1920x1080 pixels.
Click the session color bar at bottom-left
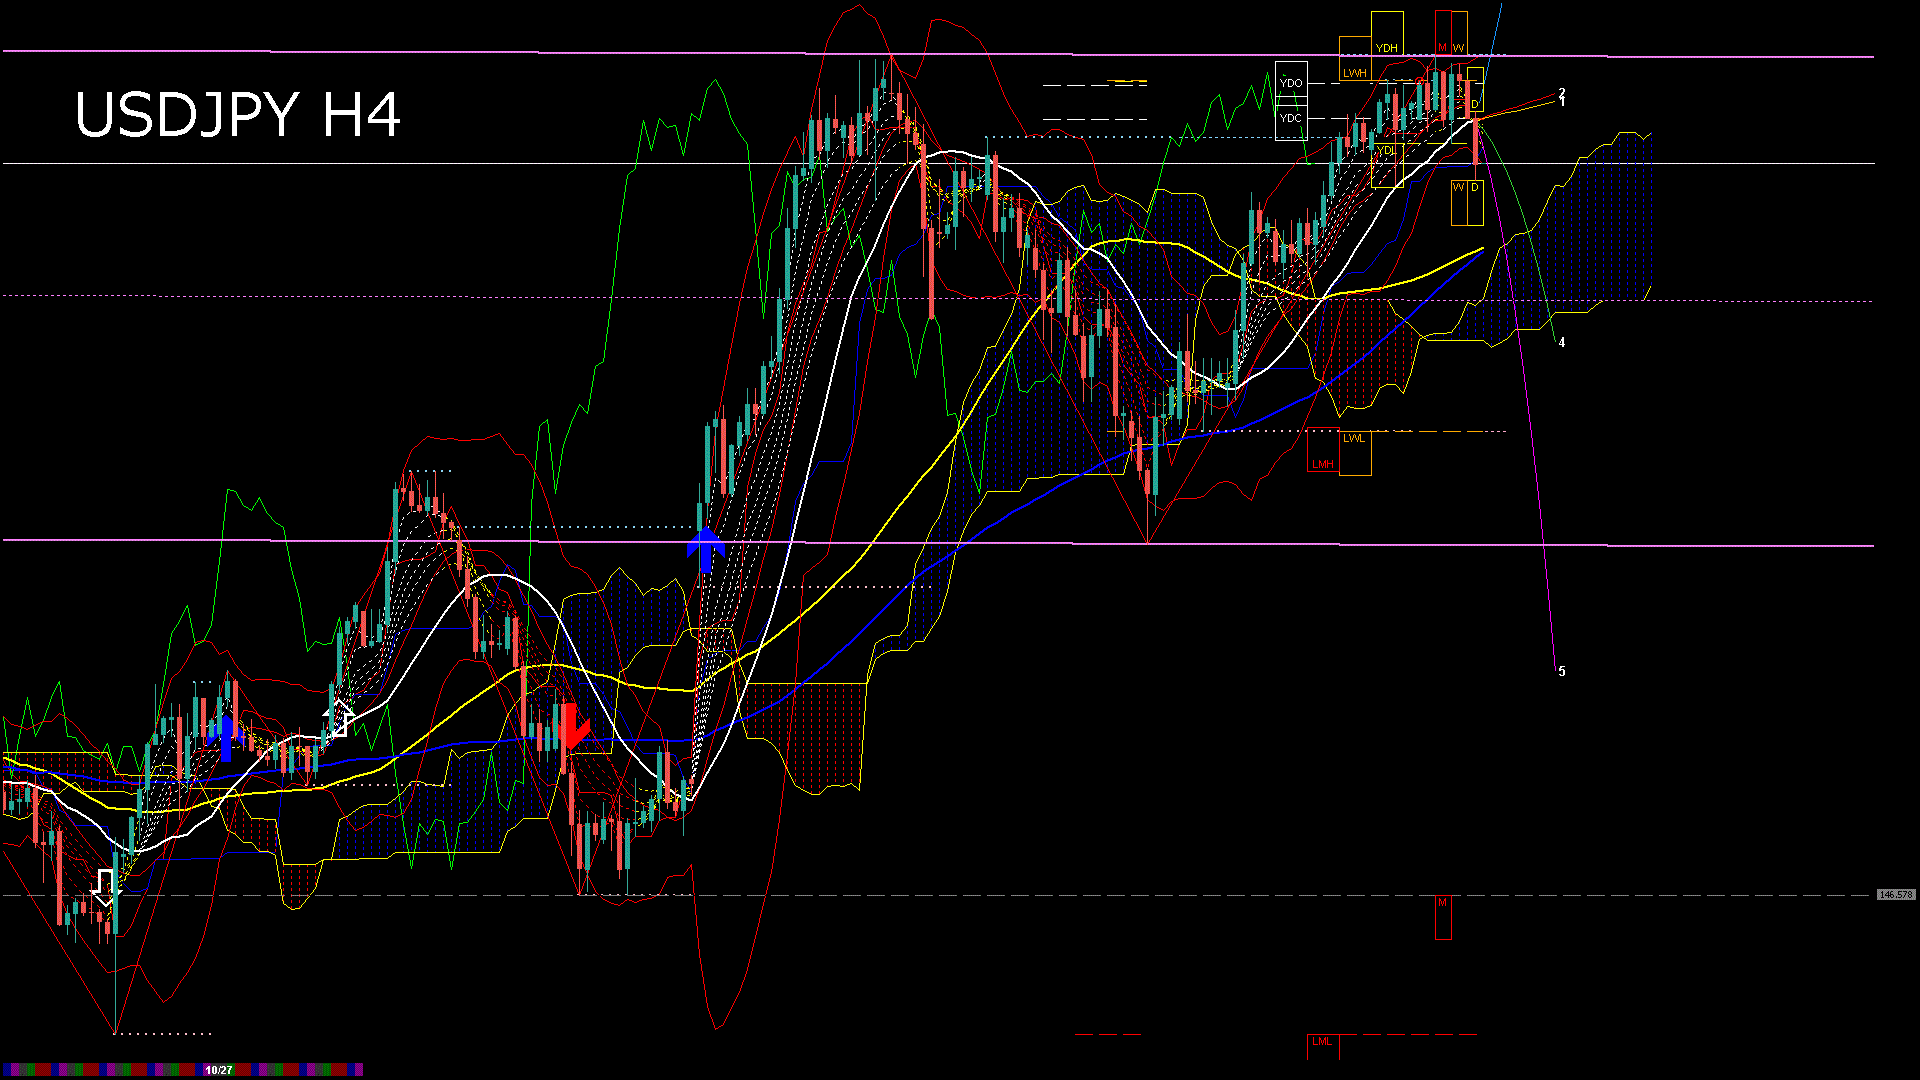pyautogui.click(x=100, y=1070)
